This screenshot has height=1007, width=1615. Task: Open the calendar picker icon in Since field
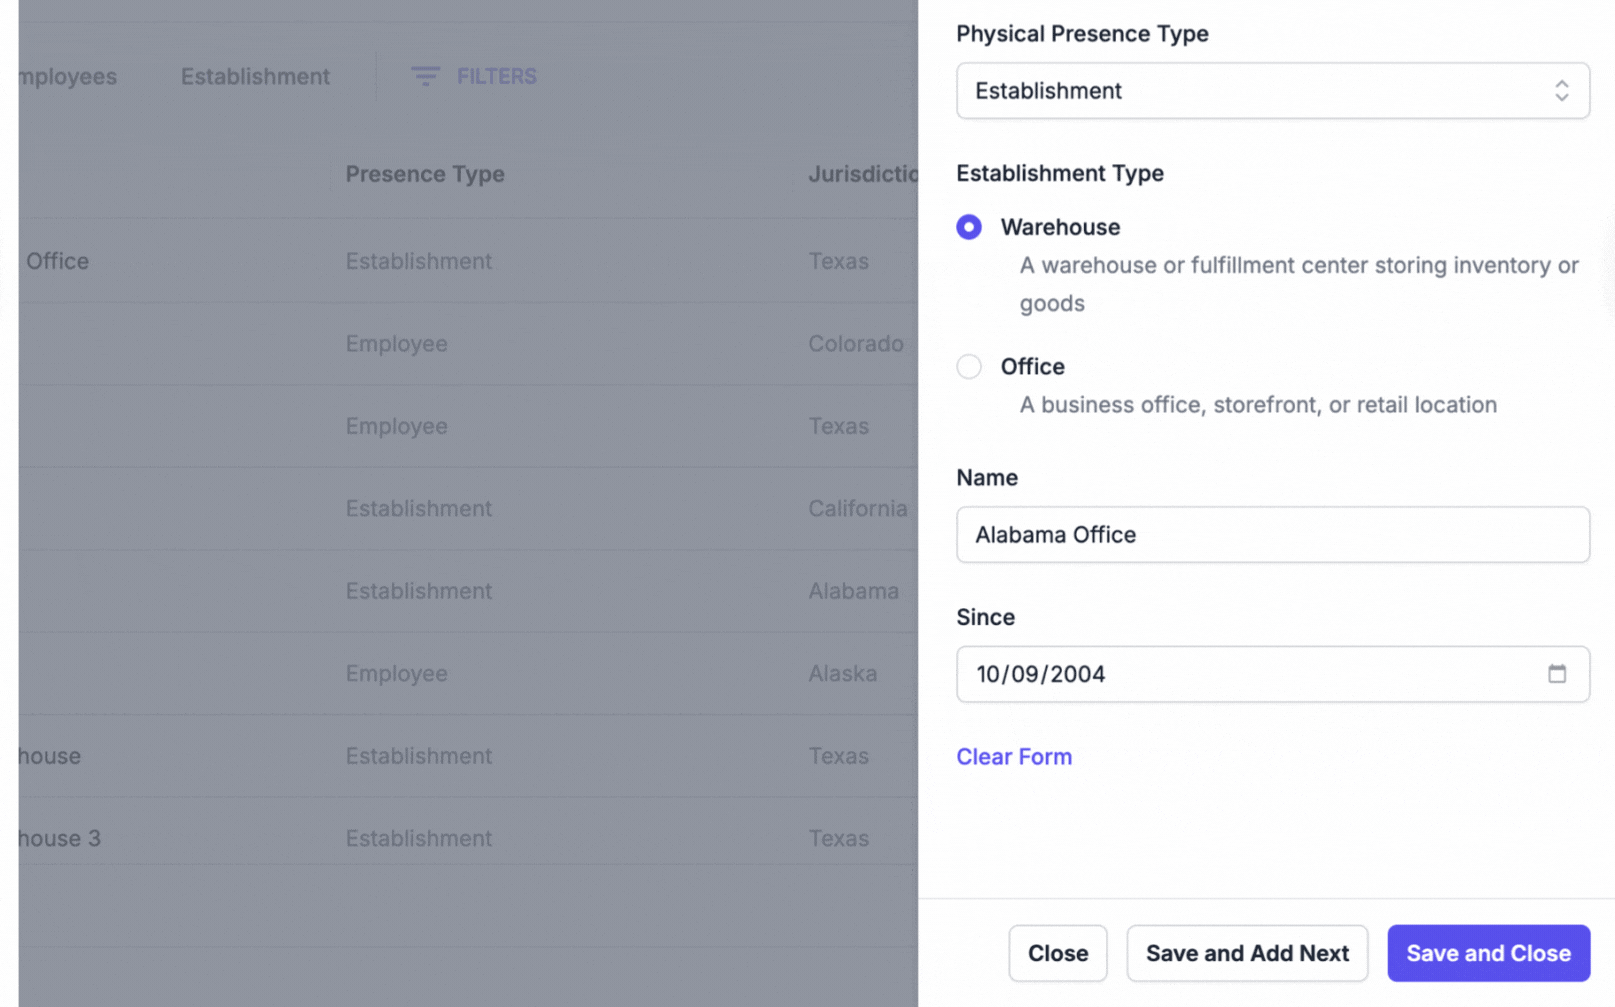point(1556,674)
